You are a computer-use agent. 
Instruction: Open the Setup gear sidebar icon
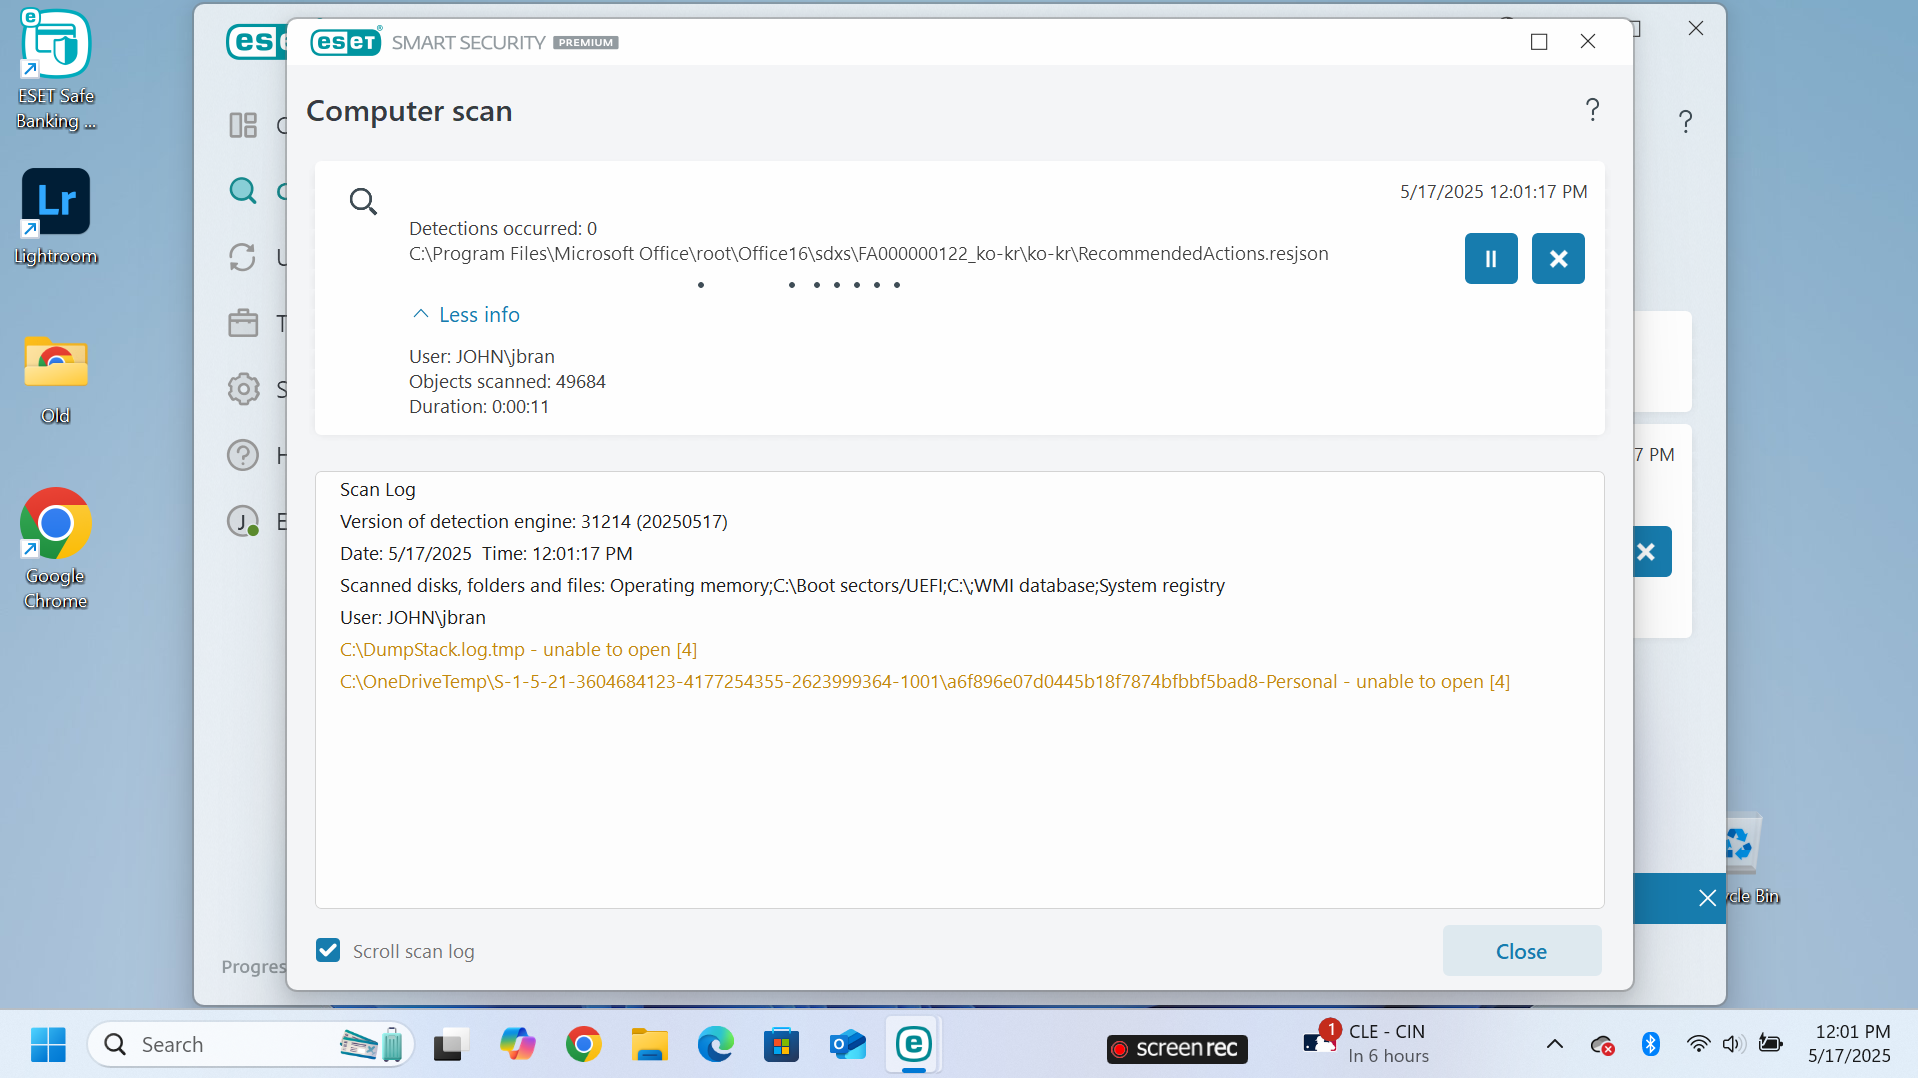pyautogui.click(x=243, y=389)
